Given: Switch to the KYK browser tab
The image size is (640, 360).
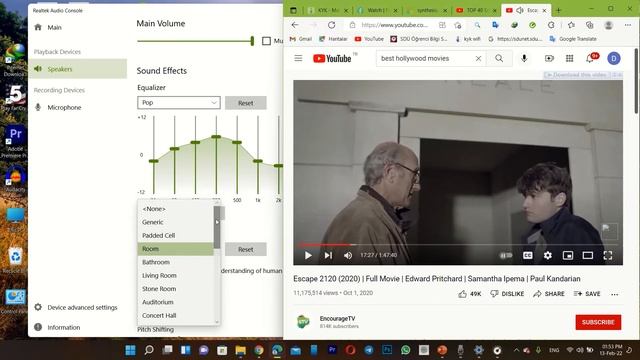Looking at the screenshot, I should click(329, 10).
